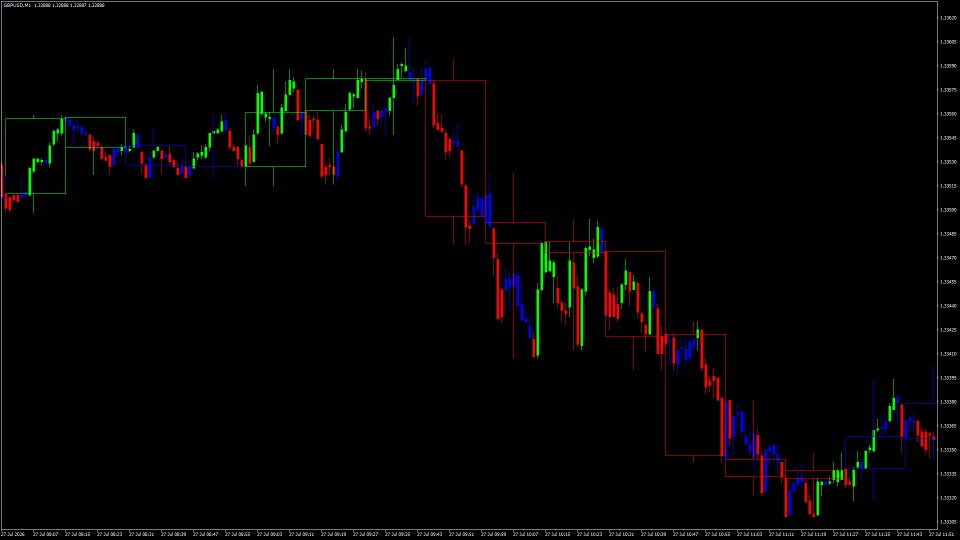
Task: Click the 27 Jul 11:27 time label
Action: coord(845,534)
